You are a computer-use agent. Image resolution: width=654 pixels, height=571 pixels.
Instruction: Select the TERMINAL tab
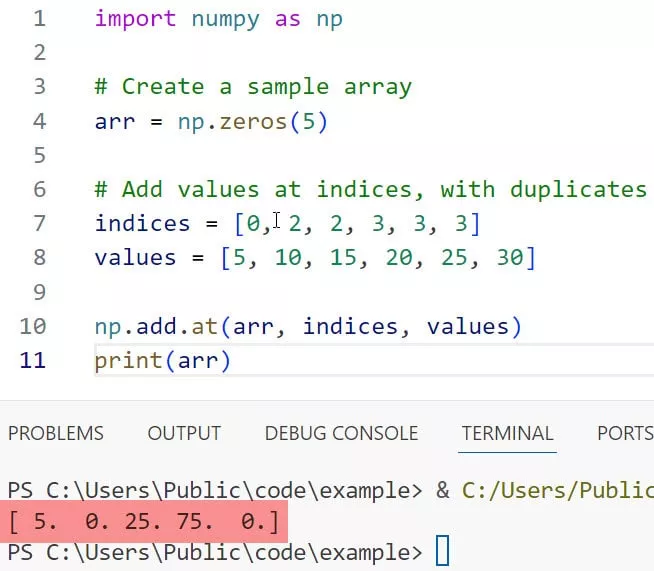click(x=507, y=433)
